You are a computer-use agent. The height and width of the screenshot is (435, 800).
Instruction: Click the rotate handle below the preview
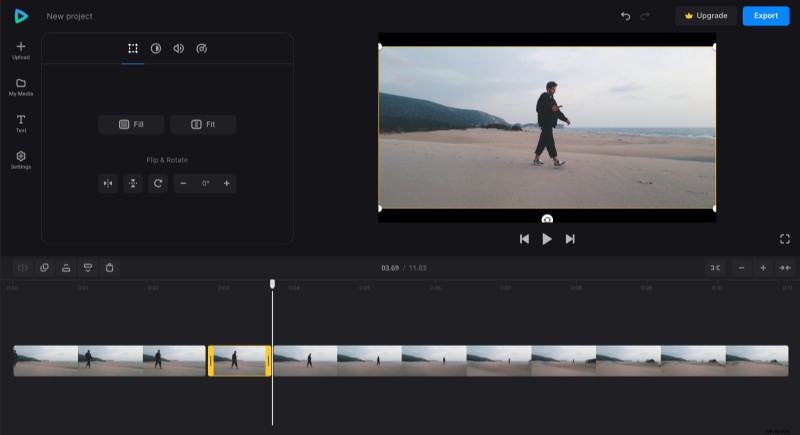point(547,219)
